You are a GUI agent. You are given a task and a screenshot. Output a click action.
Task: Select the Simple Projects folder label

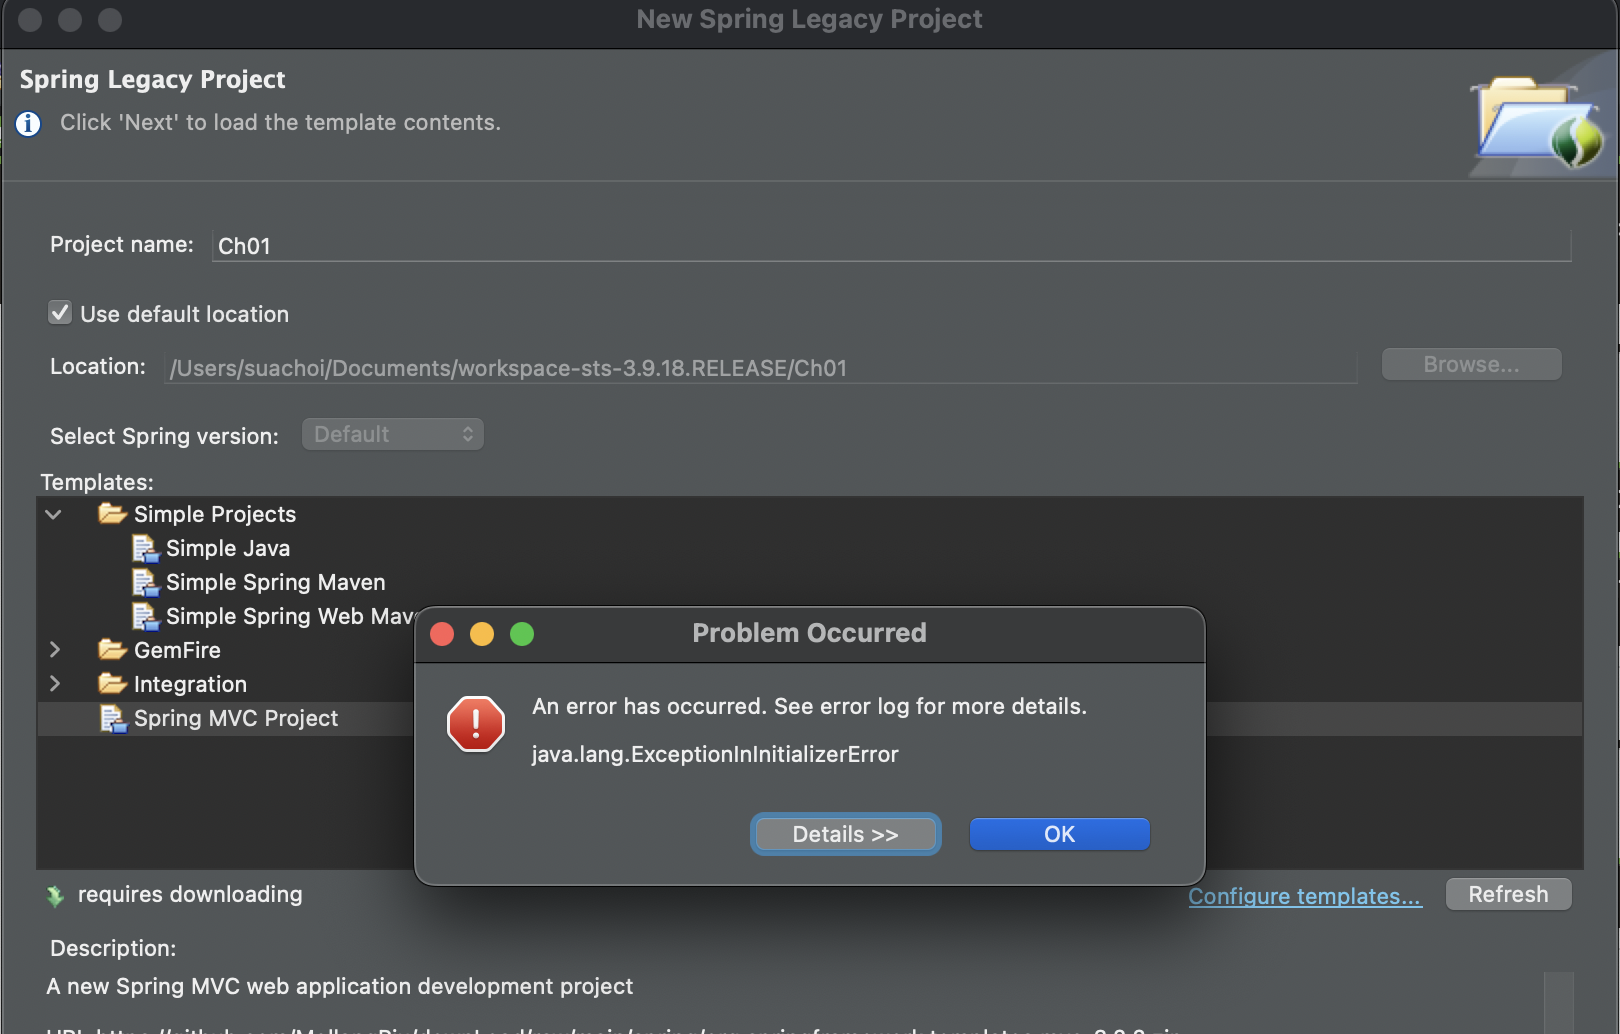(215, 514)
